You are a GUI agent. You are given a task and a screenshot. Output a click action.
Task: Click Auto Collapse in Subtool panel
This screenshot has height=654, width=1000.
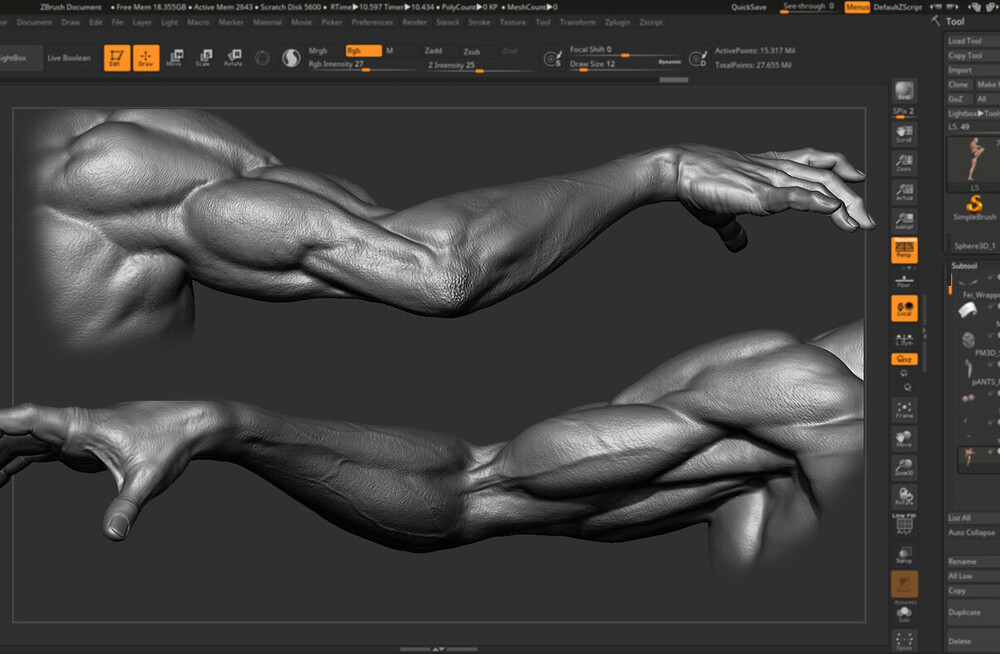(973, 533)
